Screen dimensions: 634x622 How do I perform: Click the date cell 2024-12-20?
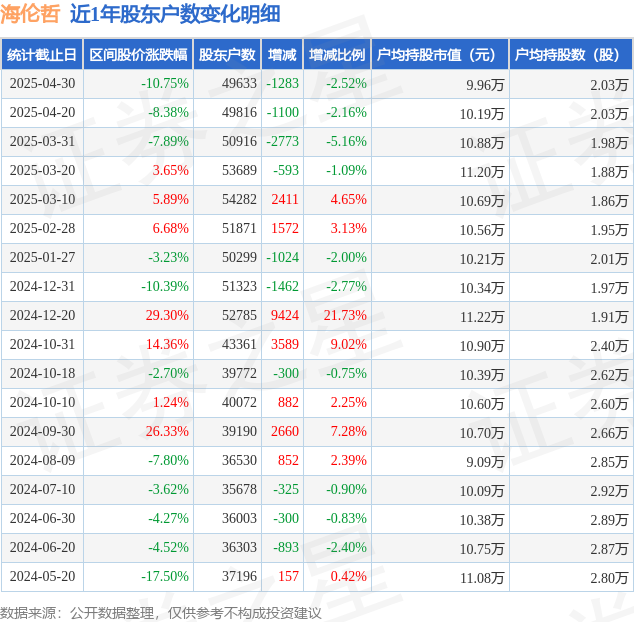(x=42, y=315)
